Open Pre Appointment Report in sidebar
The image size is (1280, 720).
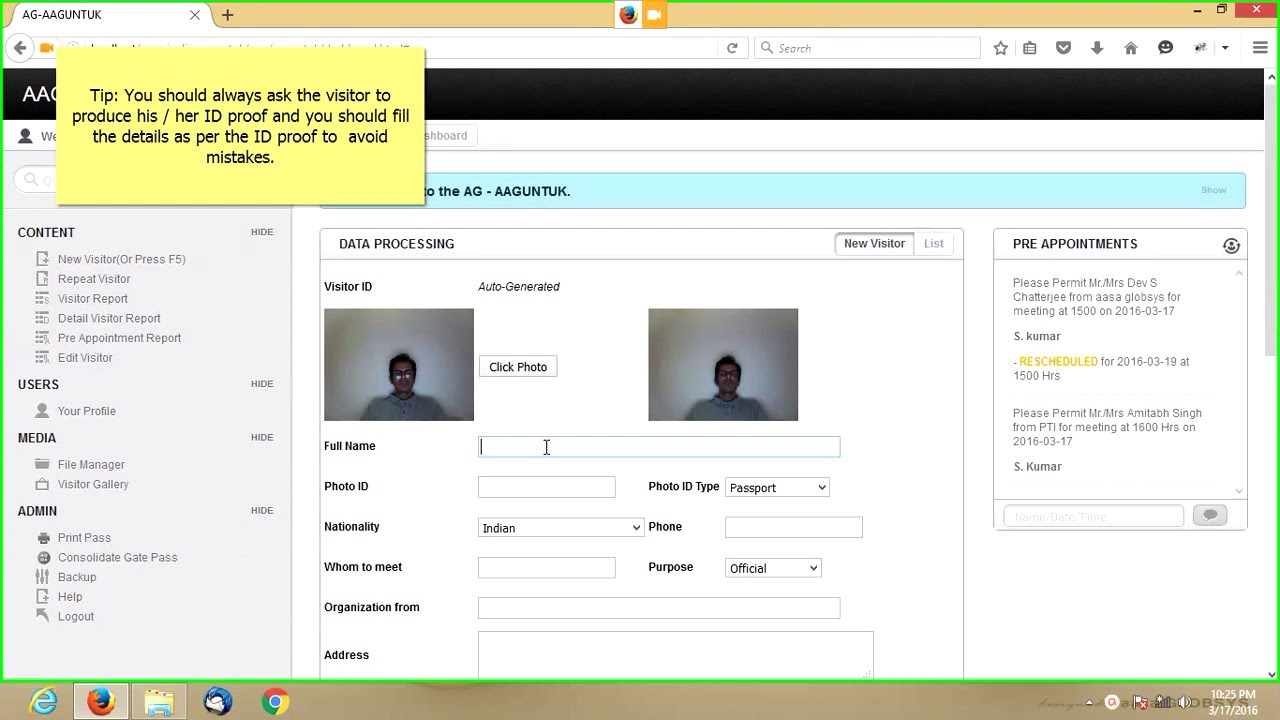(119, 338)
